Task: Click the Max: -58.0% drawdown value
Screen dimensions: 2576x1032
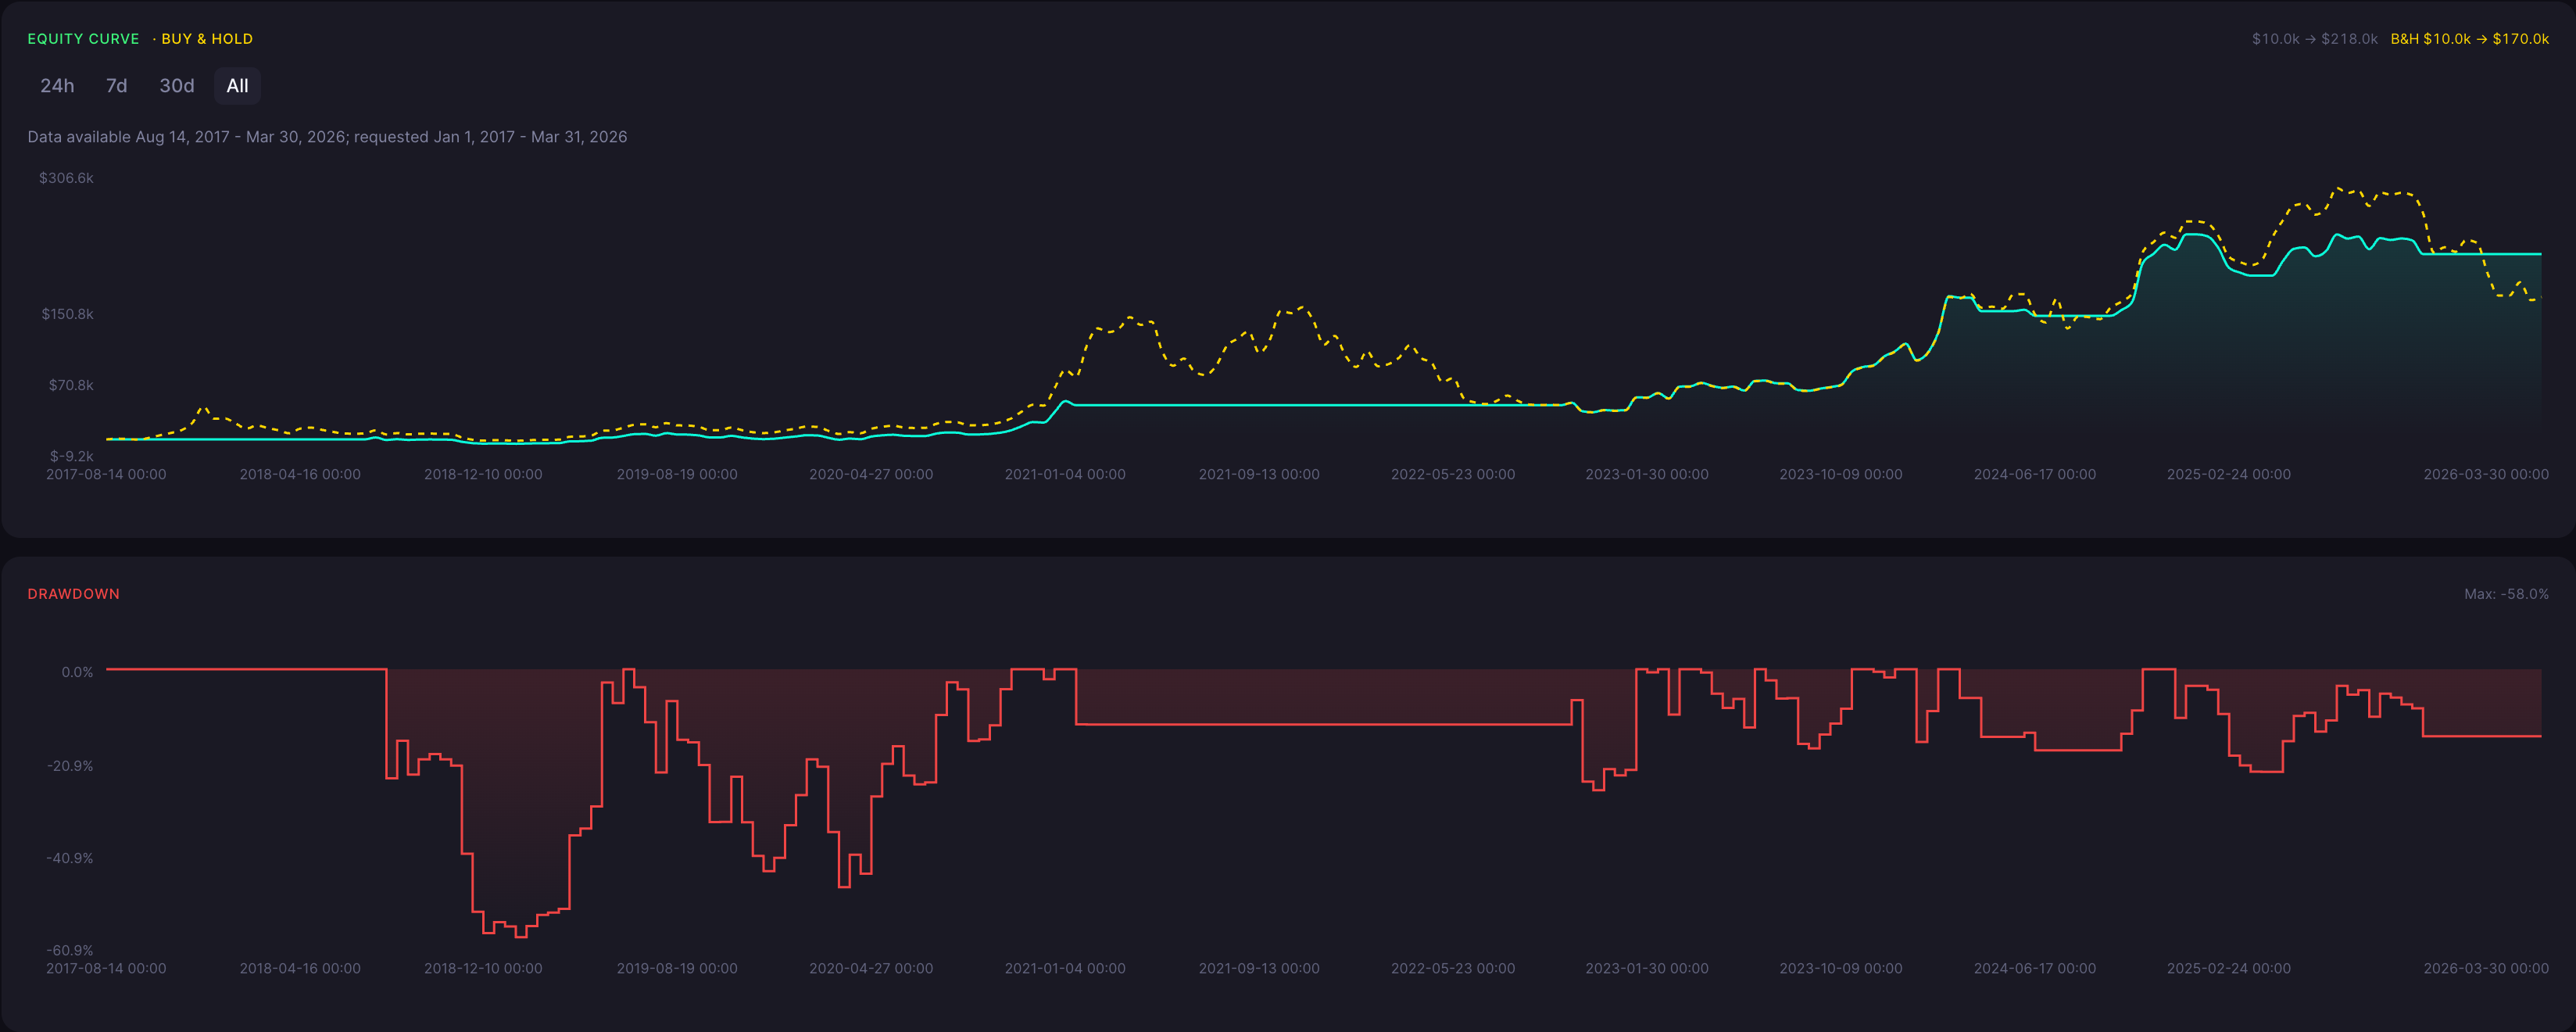Action: tap(2506, 594)
